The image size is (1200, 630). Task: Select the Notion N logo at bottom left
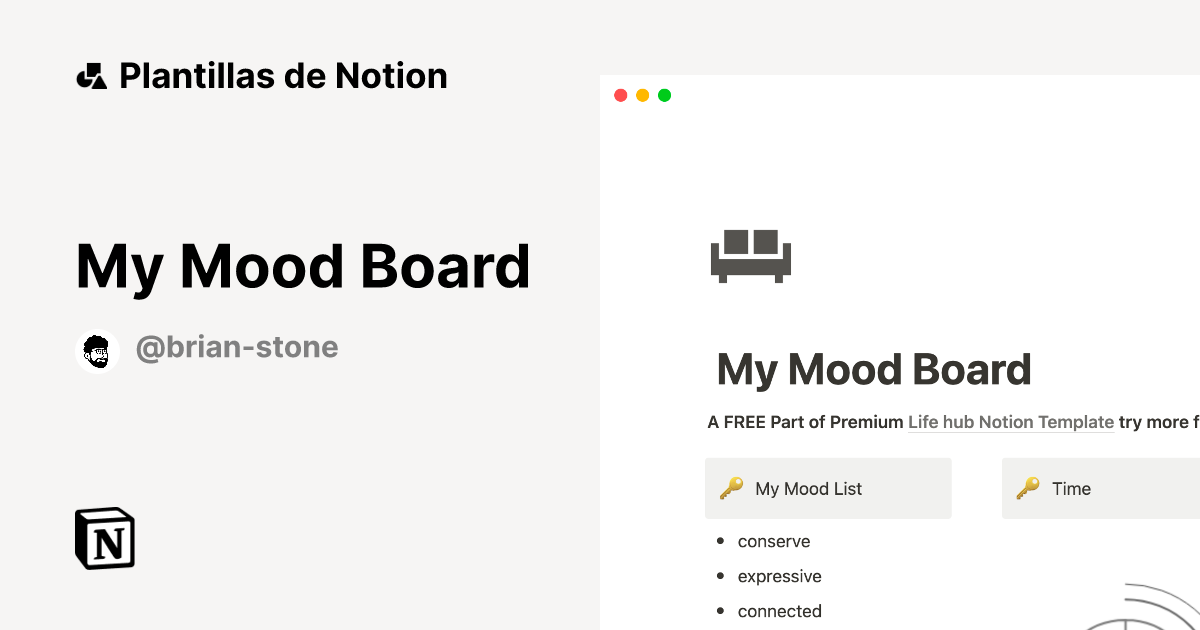pos(104,539)
